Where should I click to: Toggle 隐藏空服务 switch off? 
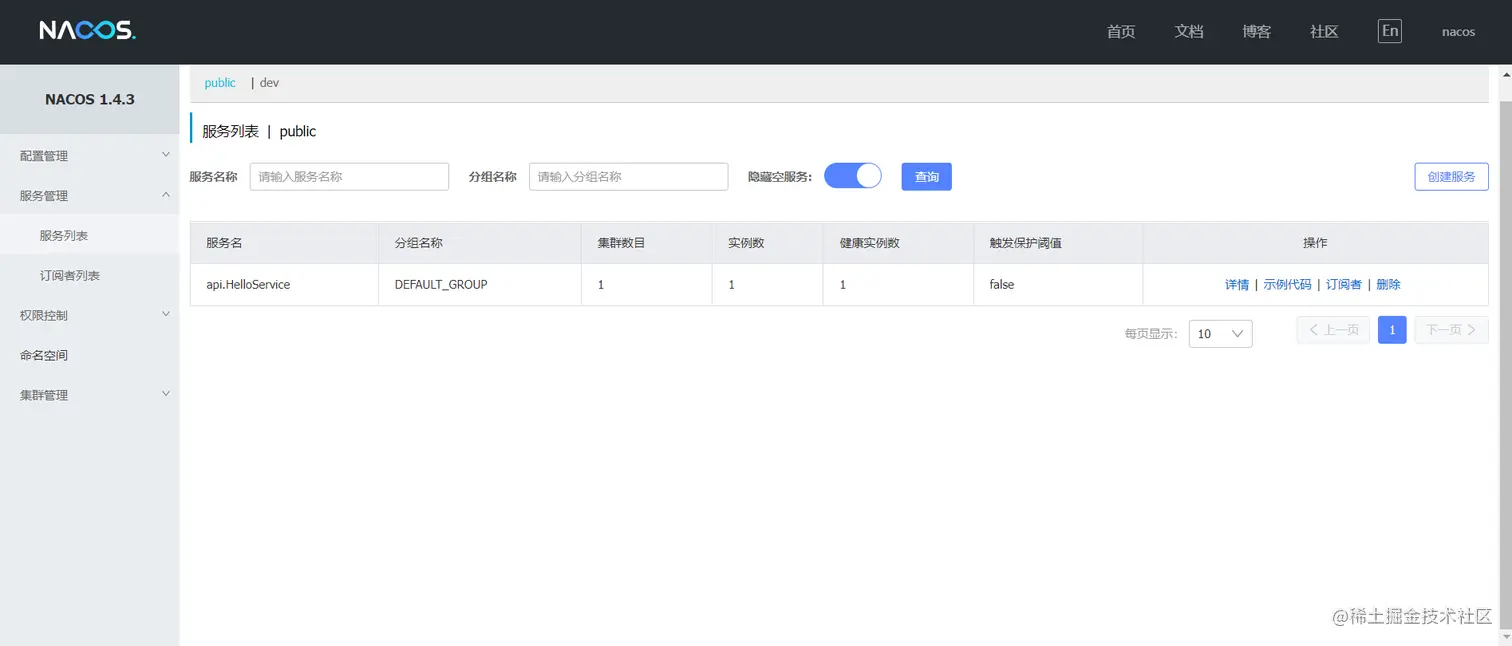pyautogui.click(x=853, y=175)
